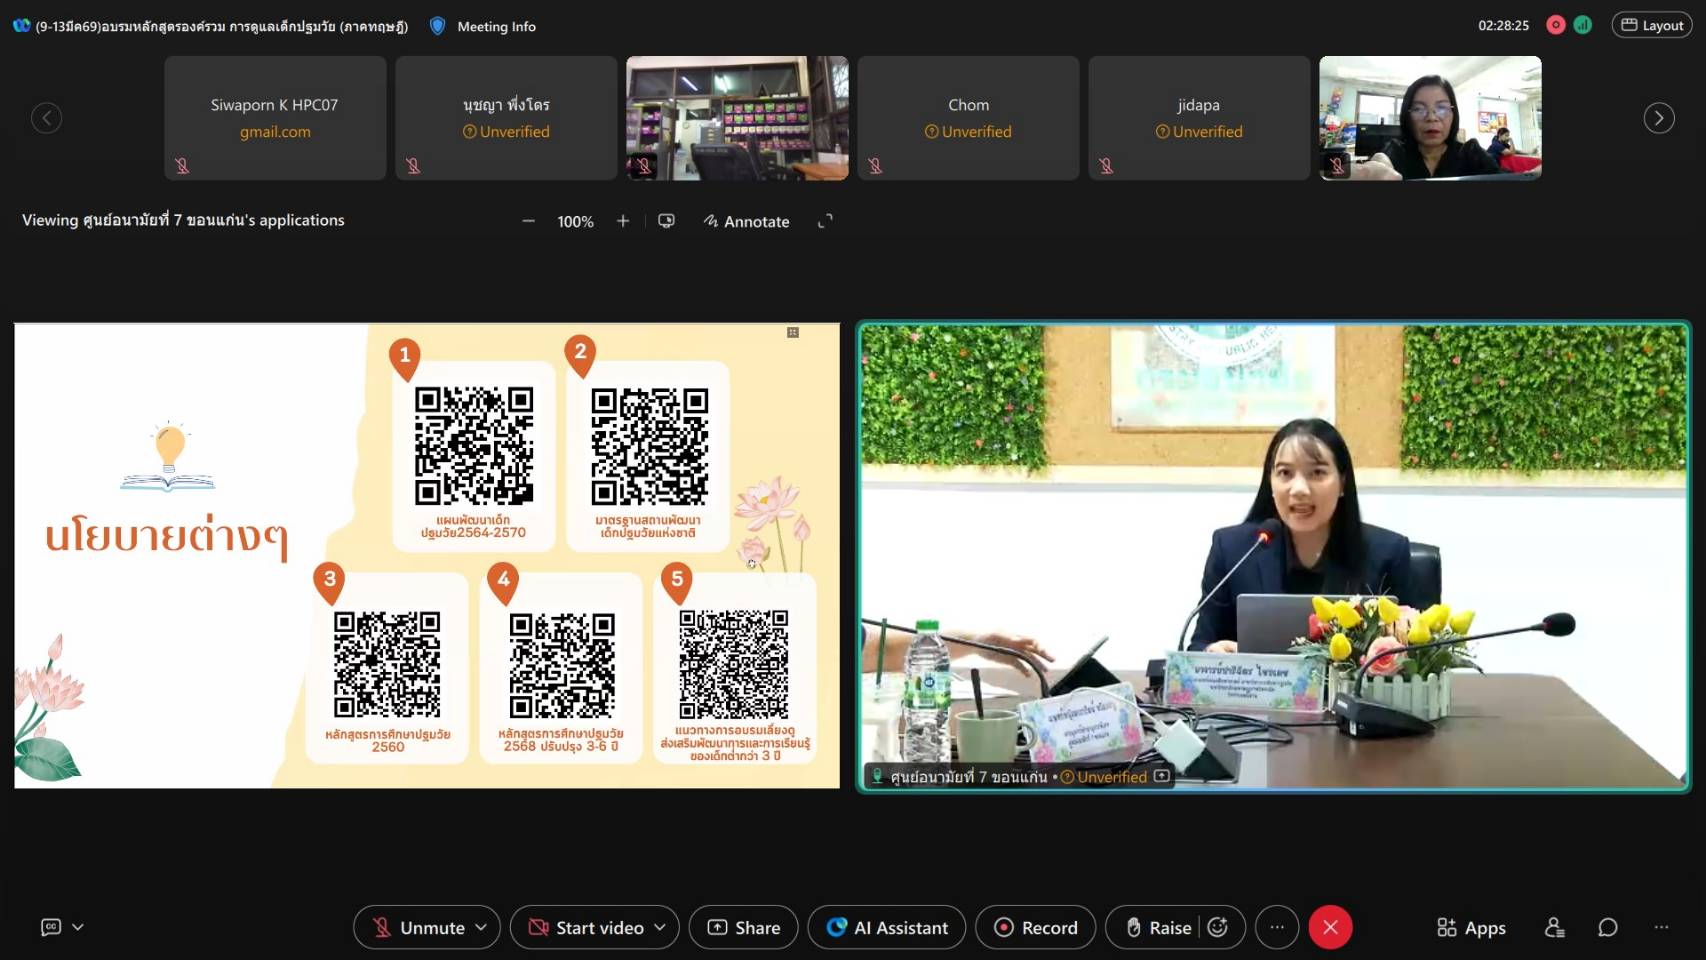The width and height of the screenshot is (1706, 960).
Task: Click the fullscreen expand icon beside Annotate
Action: pos(825,221)
